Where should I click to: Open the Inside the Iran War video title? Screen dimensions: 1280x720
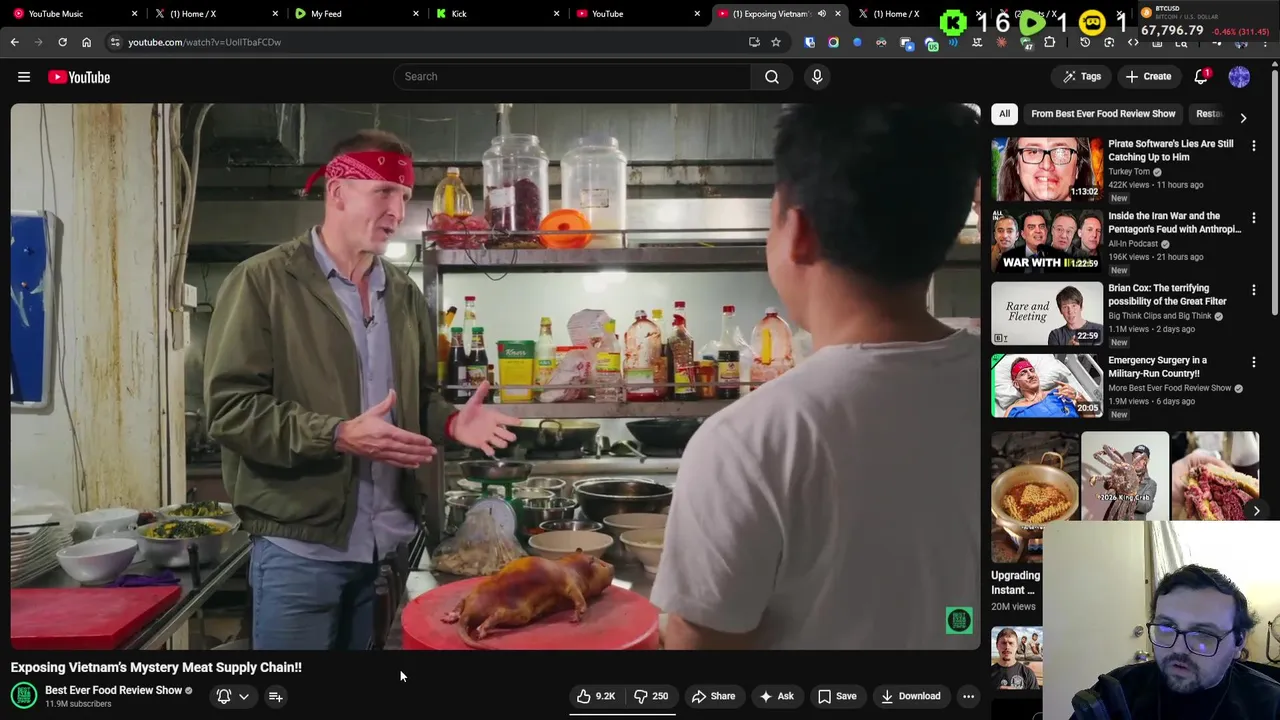[x=1174, y=222]
